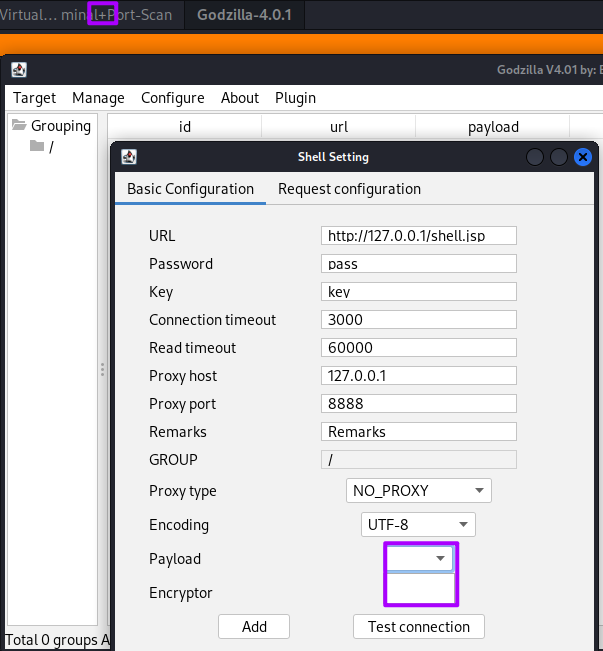The image size is (603, 651).
Task: Click the Proxy port field
Action: [x=419, y=404]
